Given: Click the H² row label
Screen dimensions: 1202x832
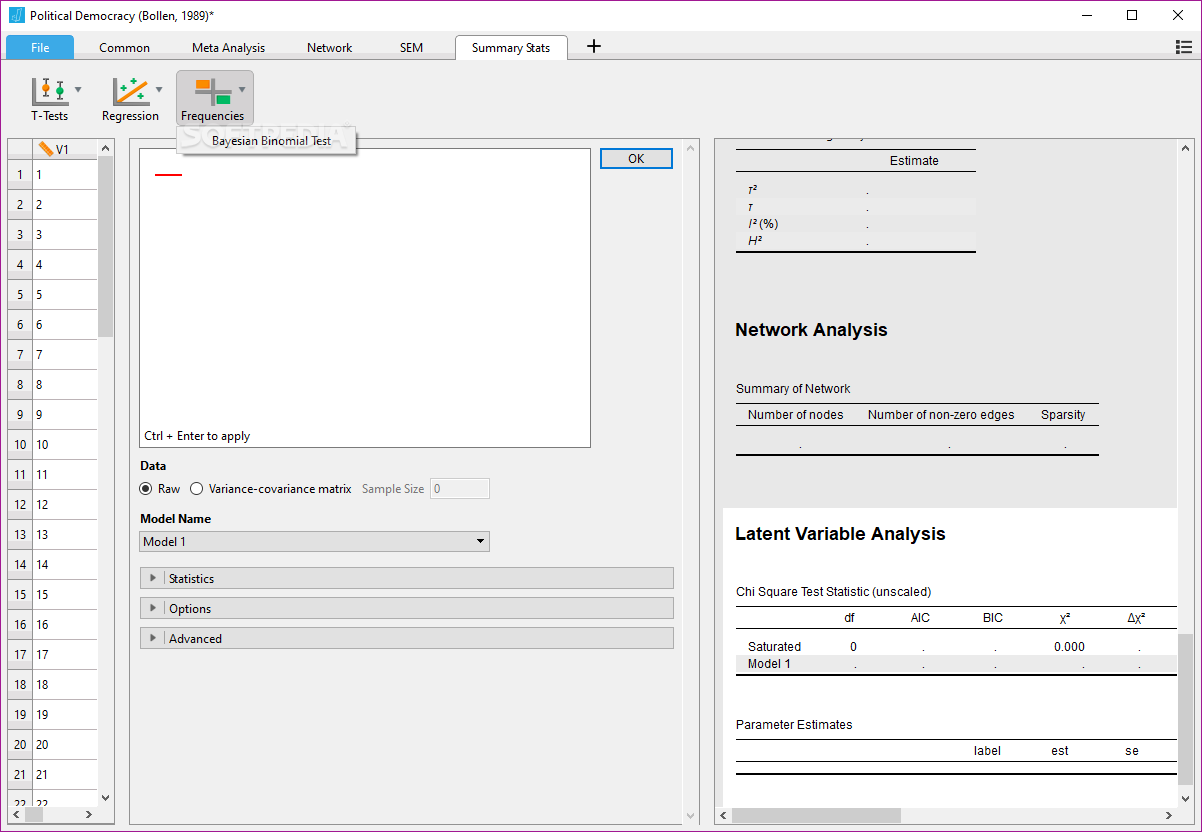Looking at the screenshot, I should (x=754, y=241).
